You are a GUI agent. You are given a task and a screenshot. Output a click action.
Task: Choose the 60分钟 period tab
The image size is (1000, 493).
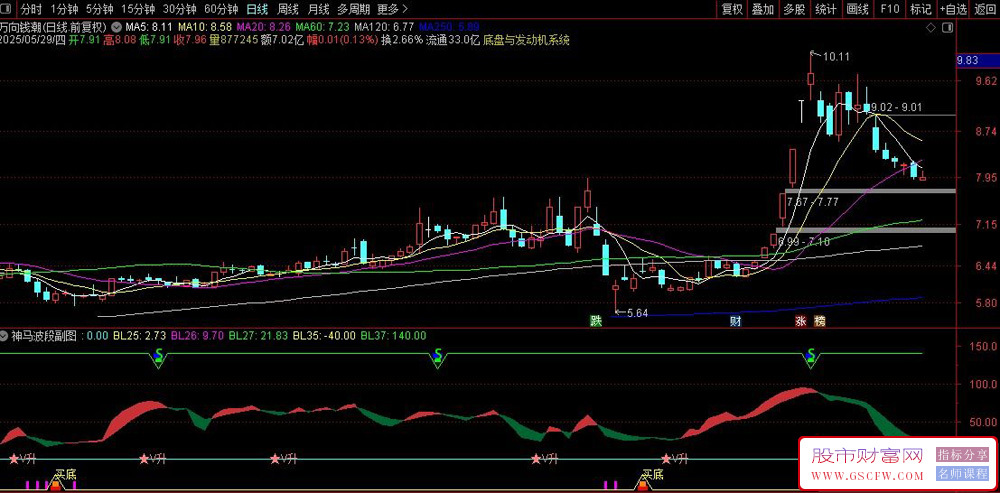click(x=221, y=9)
